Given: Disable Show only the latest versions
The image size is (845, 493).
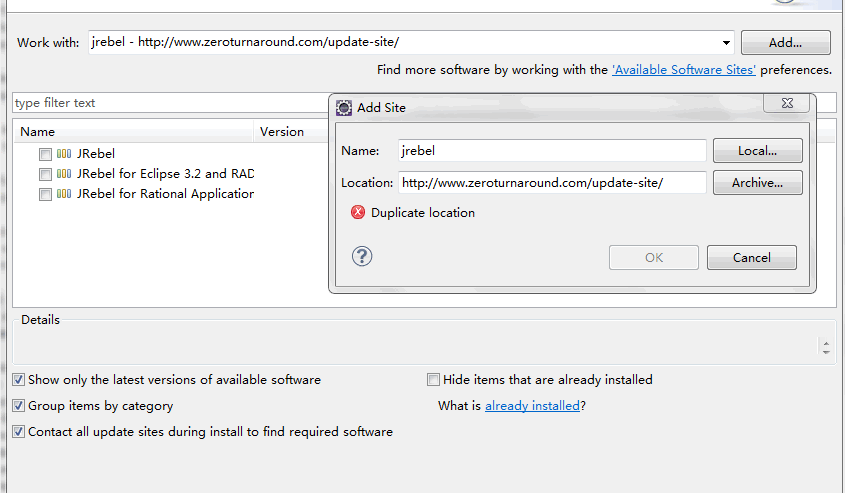Looking at the screenshot, I should pyautogui.click(x=19, y=380).
